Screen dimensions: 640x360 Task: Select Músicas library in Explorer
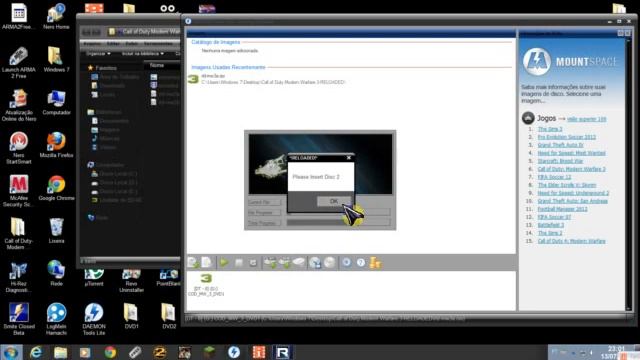[x=105, y=139]
